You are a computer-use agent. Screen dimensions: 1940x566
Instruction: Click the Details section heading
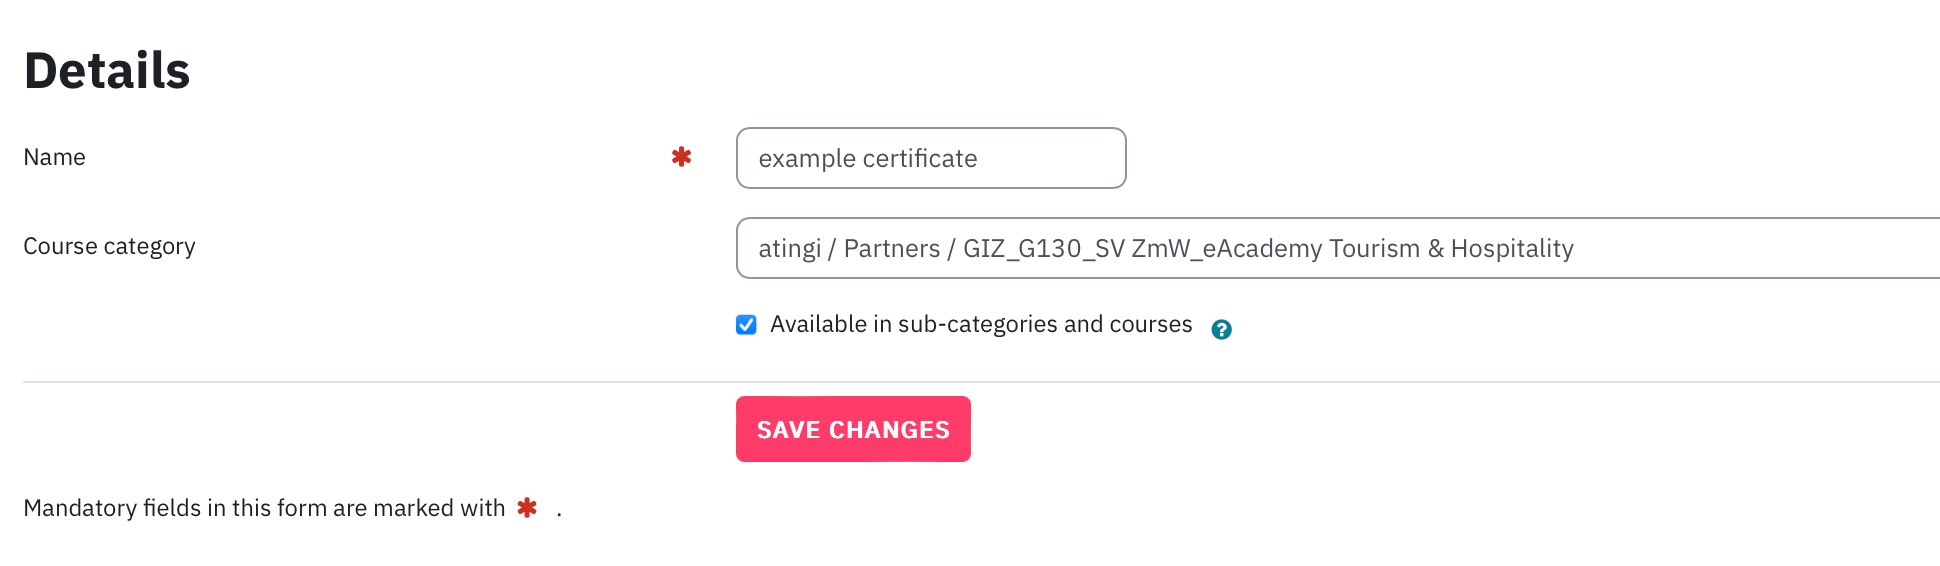(107, 71)
